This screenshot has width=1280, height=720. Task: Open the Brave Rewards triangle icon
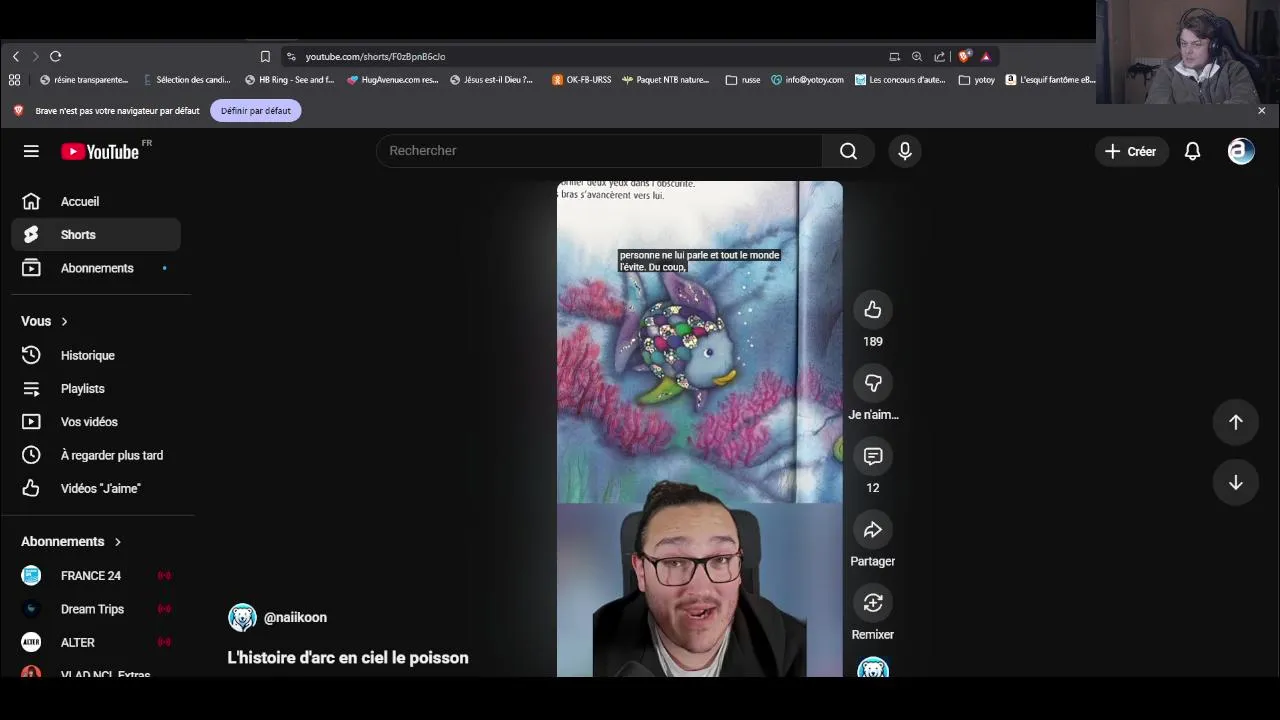click(986, 57)
